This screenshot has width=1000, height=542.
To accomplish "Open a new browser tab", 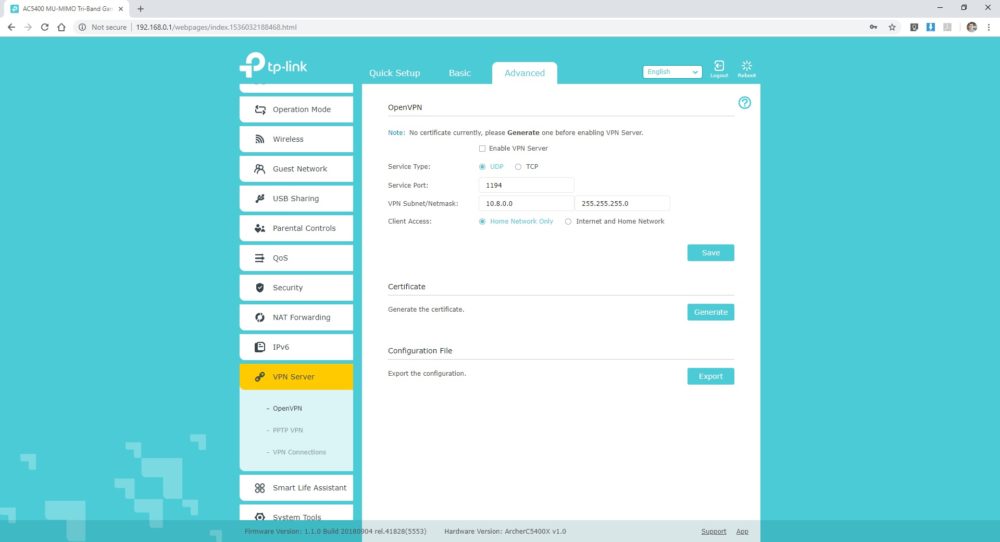I will pos(140,9).
